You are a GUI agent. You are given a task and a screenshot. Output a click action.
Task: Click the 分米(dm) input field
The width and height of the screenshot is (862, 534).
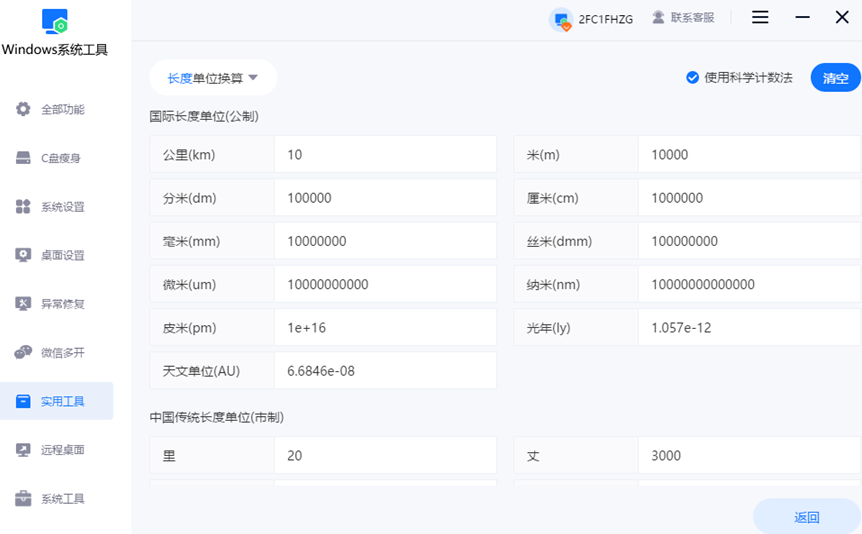click(x=385, y=197)
